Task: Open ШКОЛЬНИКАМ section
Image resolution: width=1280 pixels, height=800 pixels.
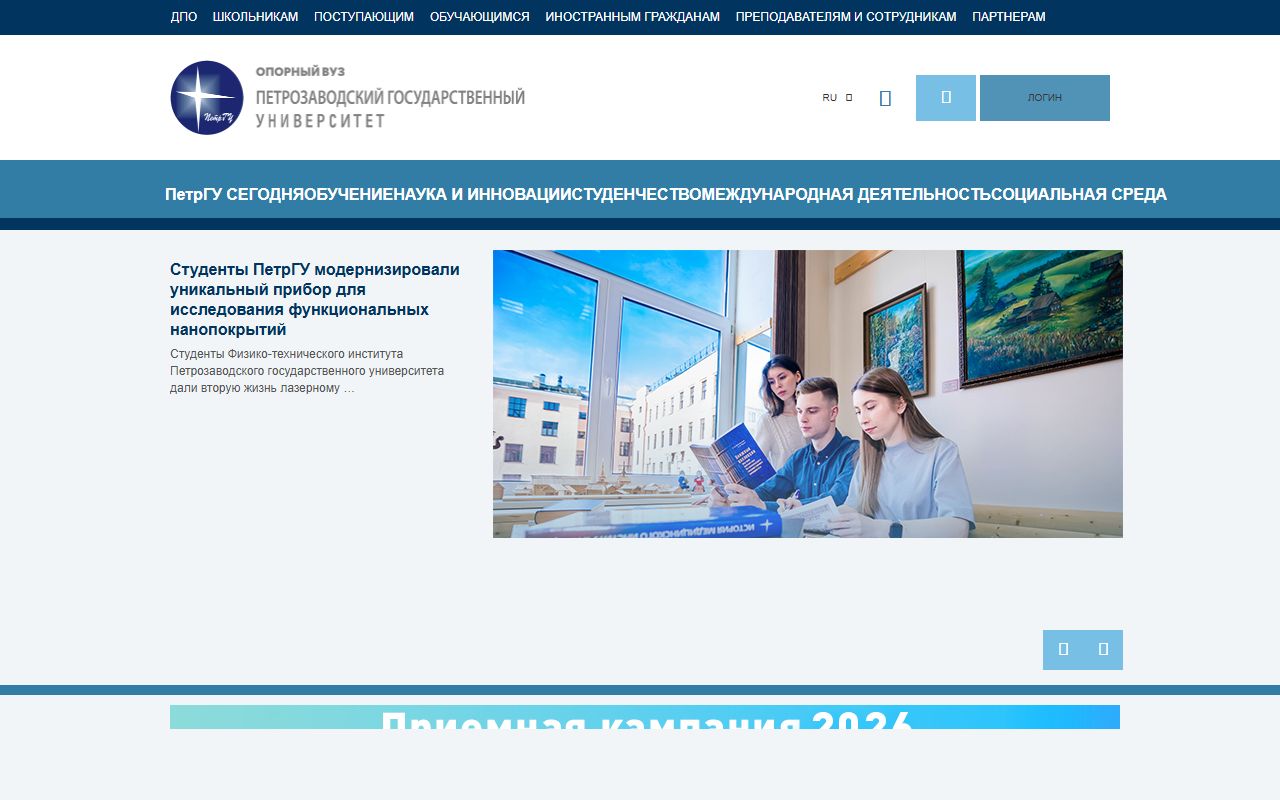Action: (255, 17)
